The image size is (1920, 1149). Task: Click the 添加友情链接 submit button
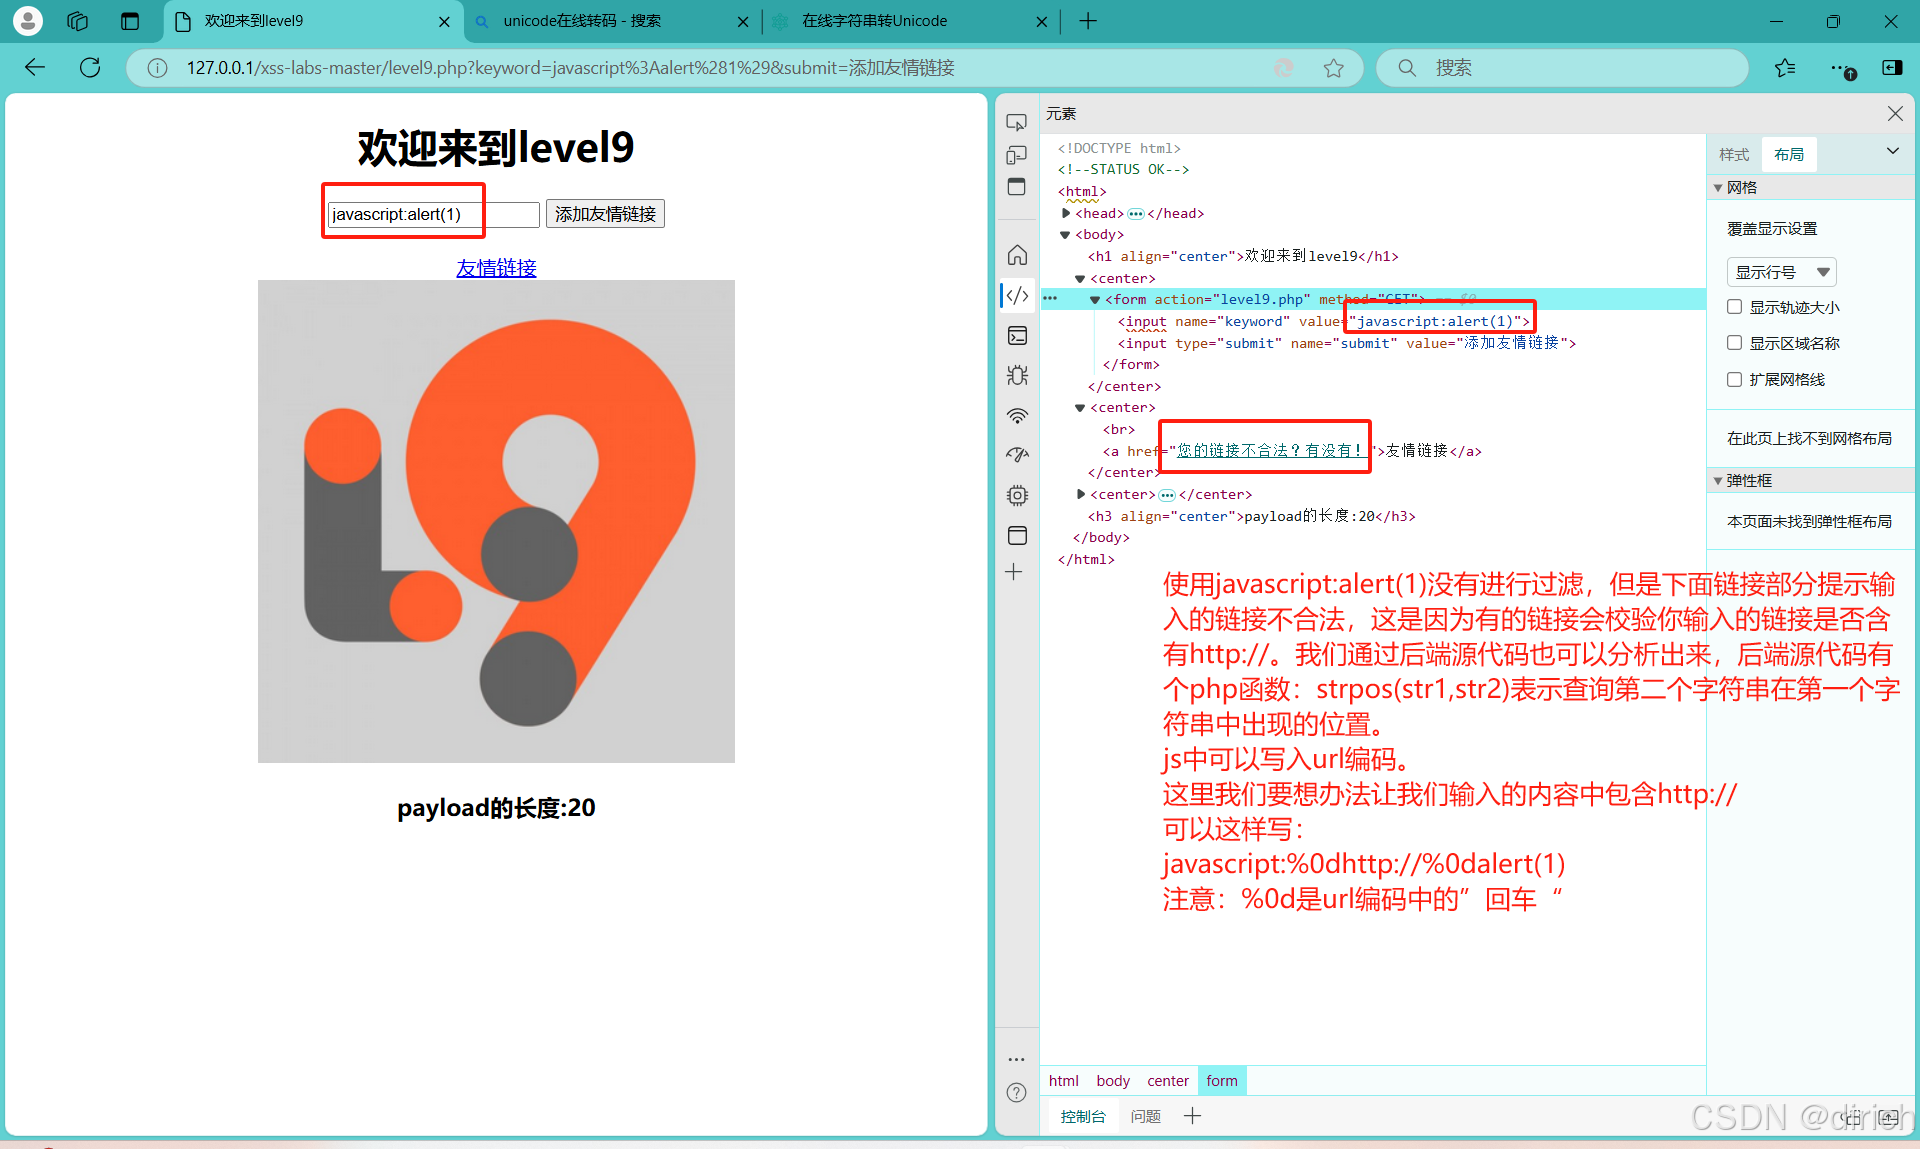(605, 214)
